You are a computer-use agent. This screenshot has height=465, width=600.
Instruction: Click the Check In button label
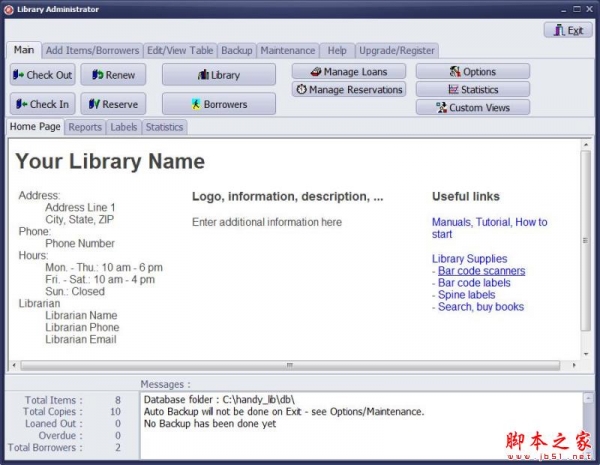pos(49,104)
